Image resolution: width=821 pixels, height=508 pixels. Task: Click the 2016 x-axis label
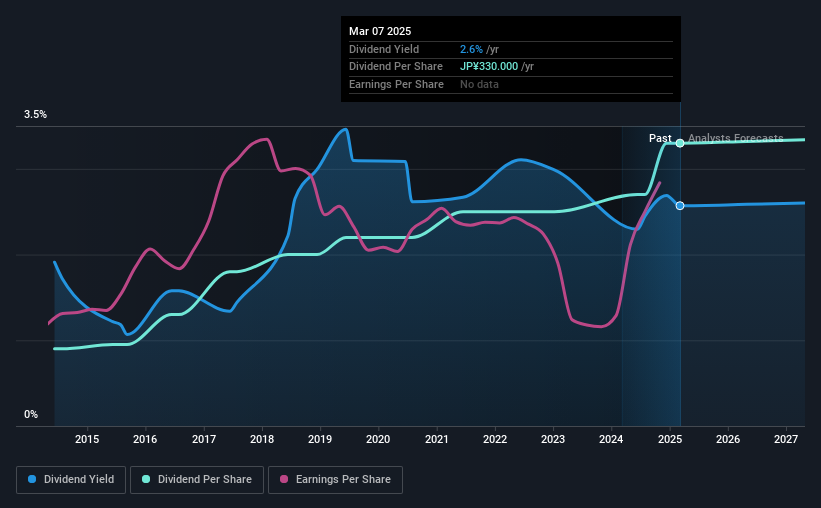[145, 439]
